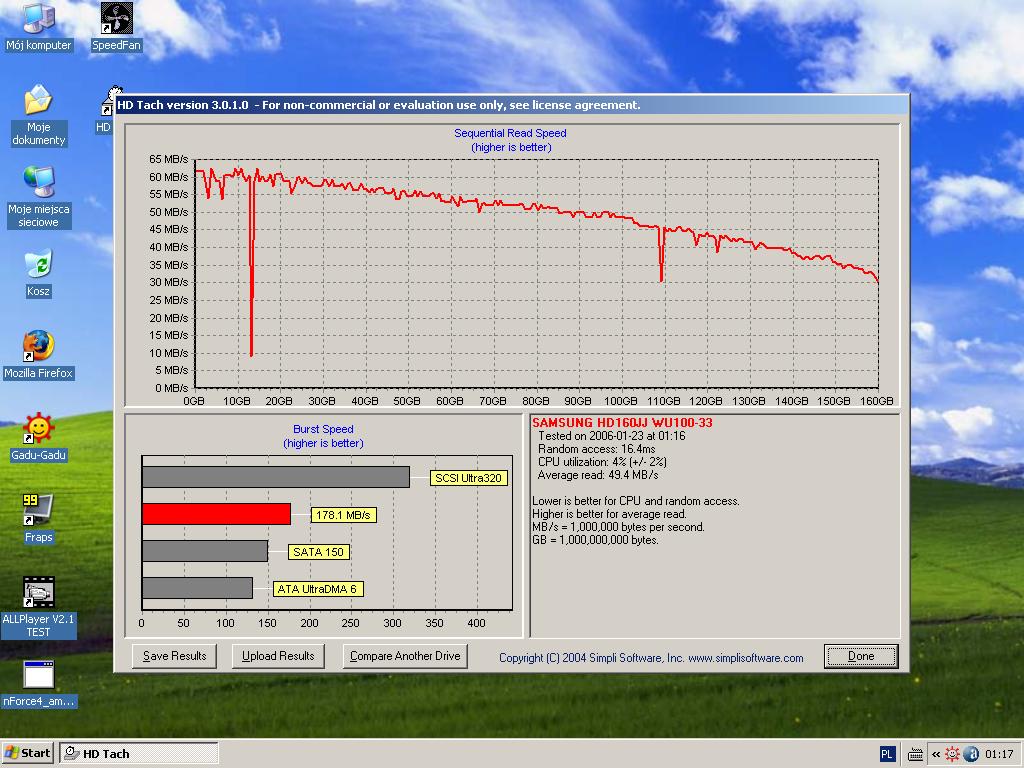Click the Copyright Simpli Software text
The width and height of the screenshot is (1024, 768).
tap(651, 658)
